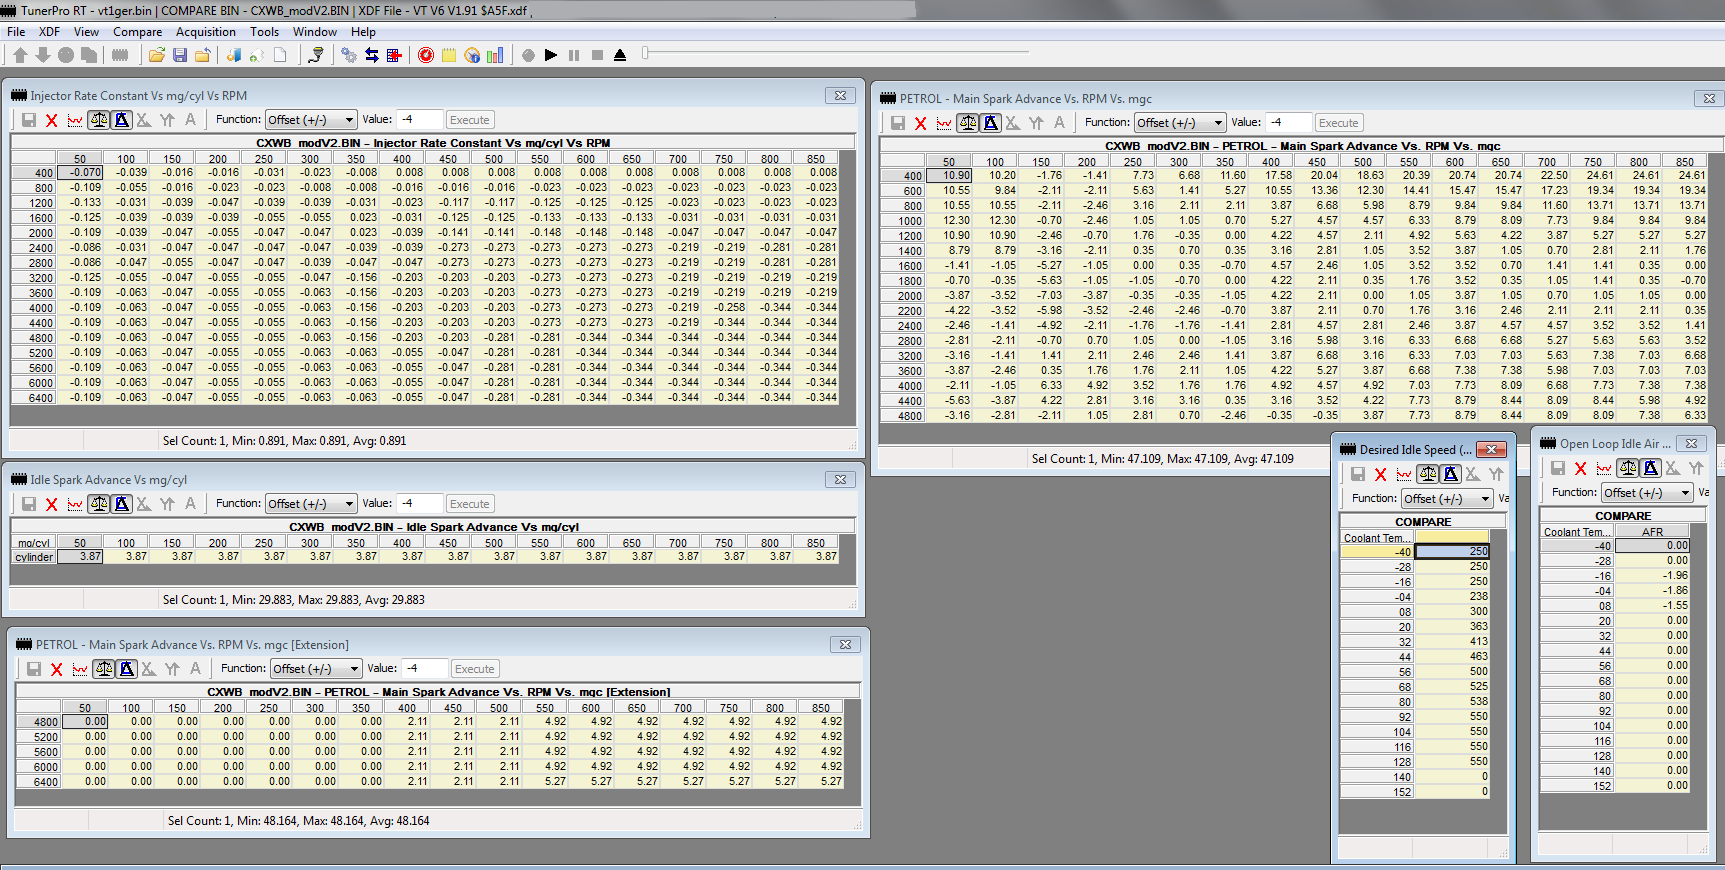1725x870 pixels.
Task: Open Function dropdown in Desired Idle Speed window
Action: coord(1447,499)
